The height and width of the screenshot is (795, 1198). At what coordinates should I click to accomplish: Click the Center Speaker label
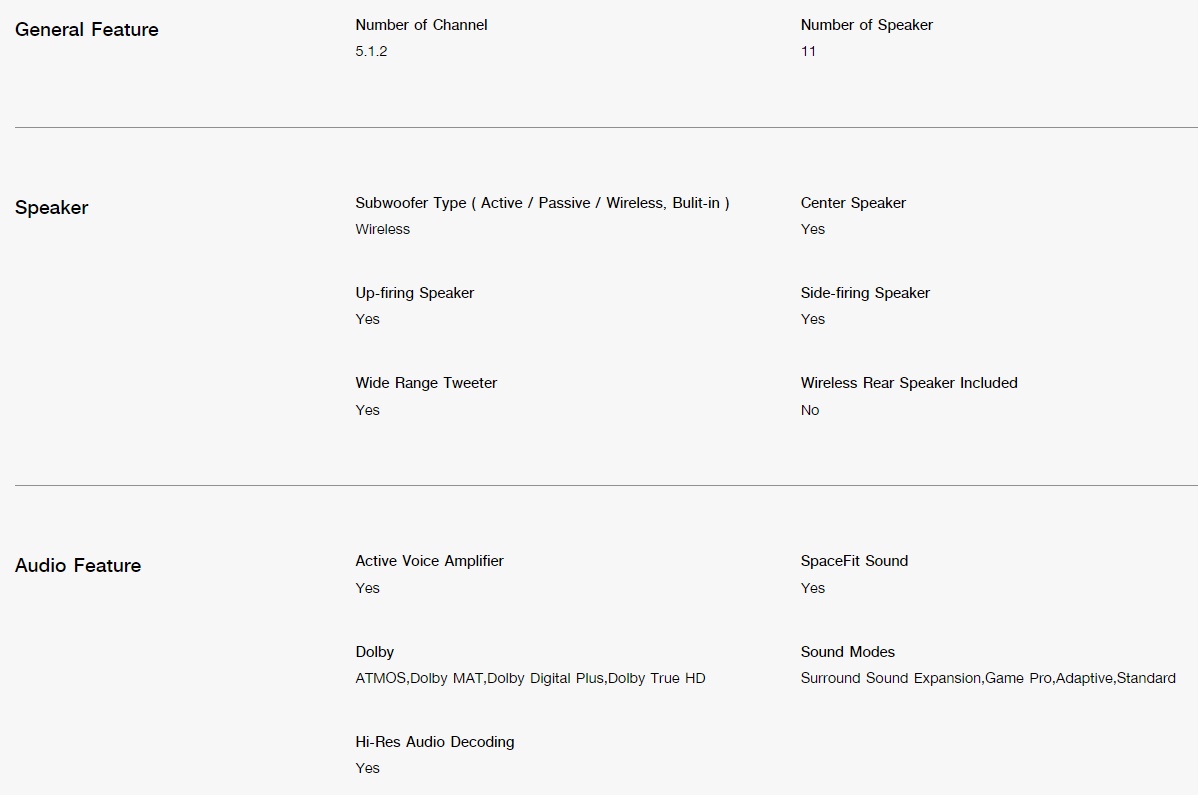click(853, 203)
